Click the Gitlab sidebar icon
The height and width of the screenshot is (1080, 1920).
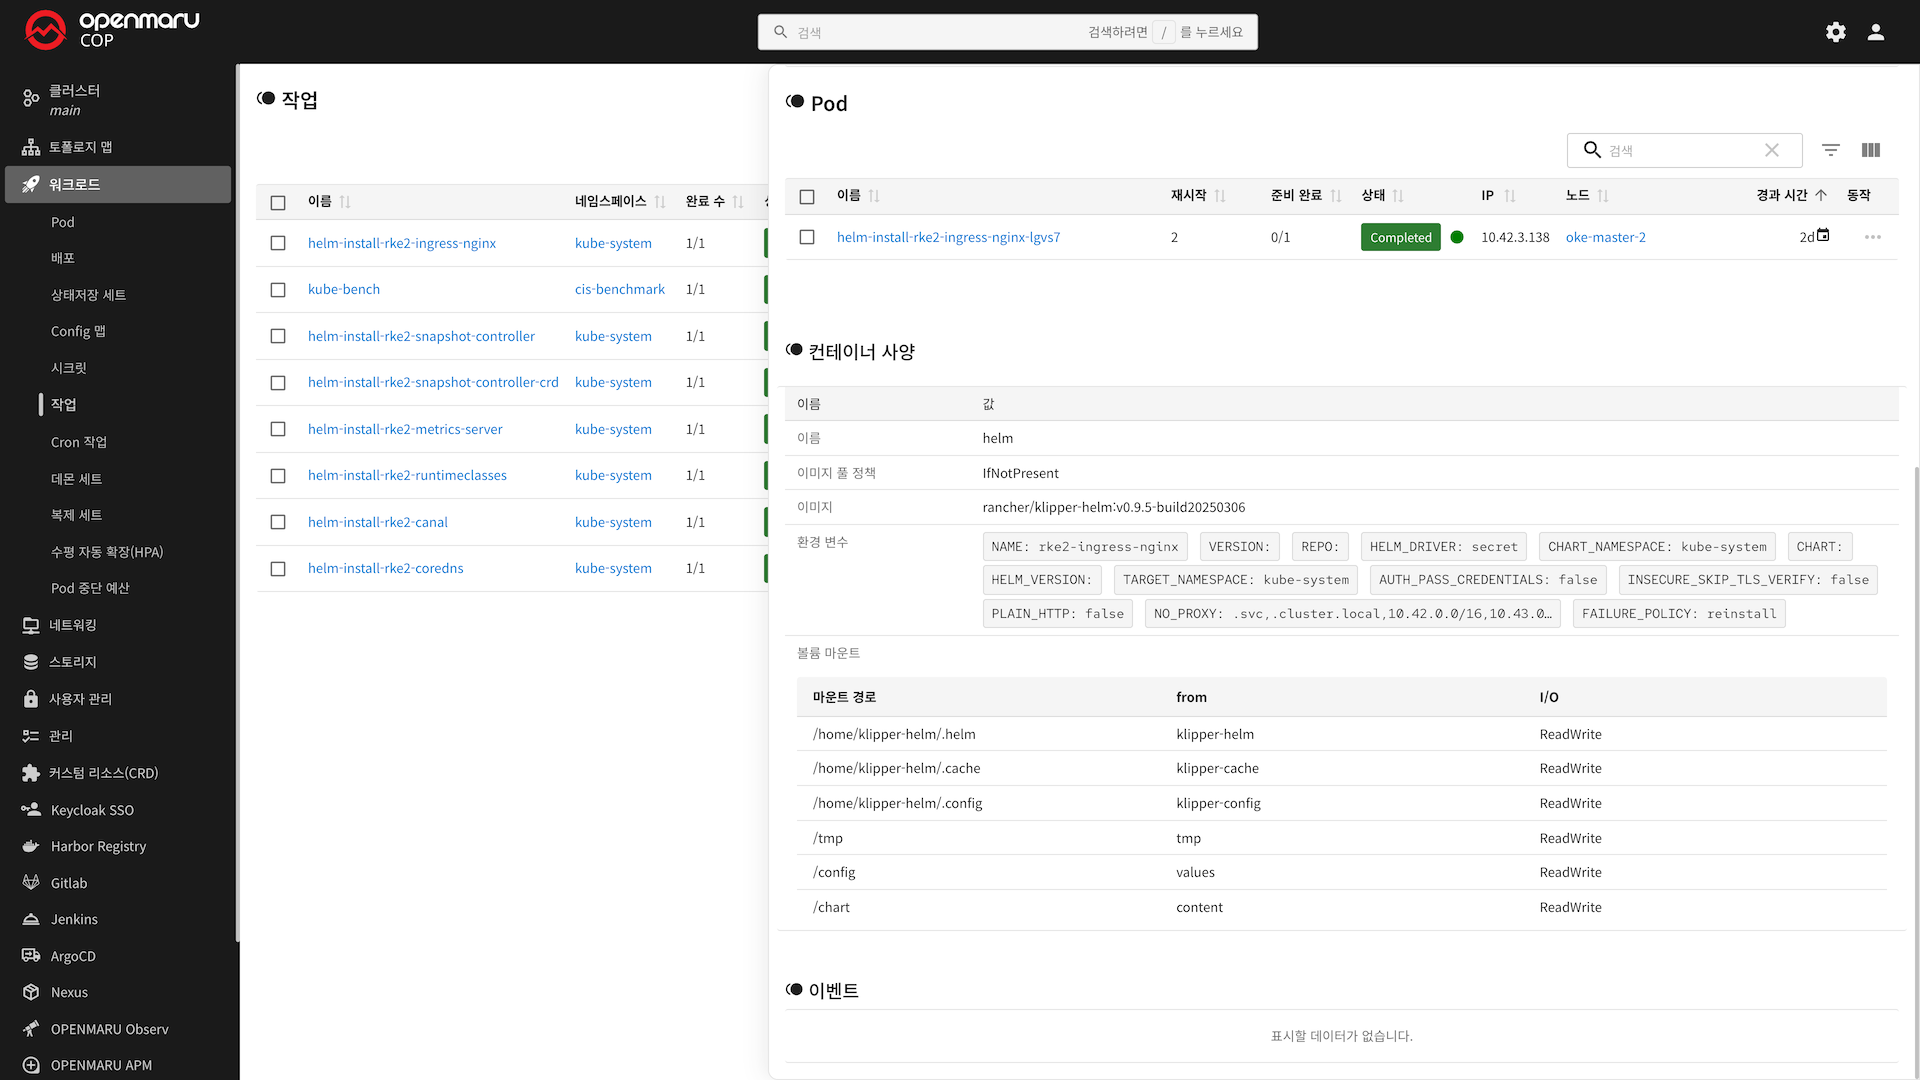pyautogui.click(x=31, y=883)
